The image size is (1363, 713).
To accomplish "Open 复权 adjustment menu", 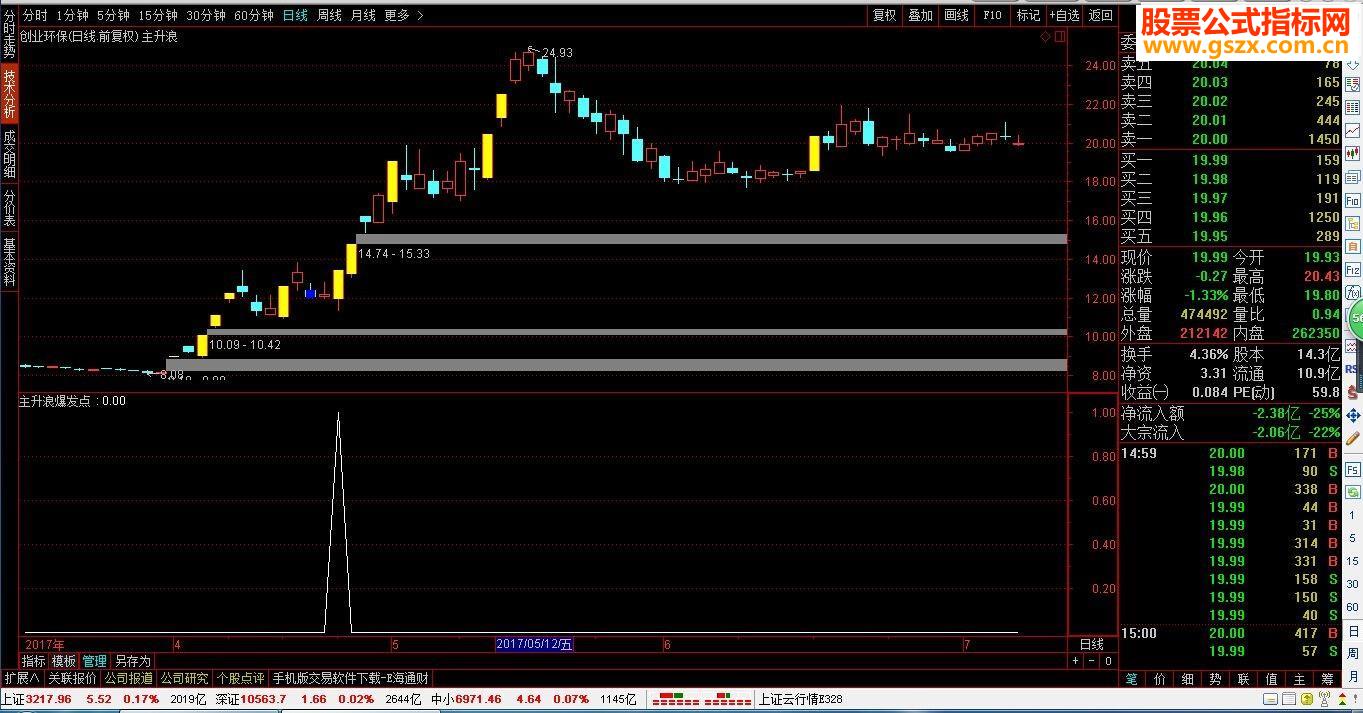I will (884, 15).
